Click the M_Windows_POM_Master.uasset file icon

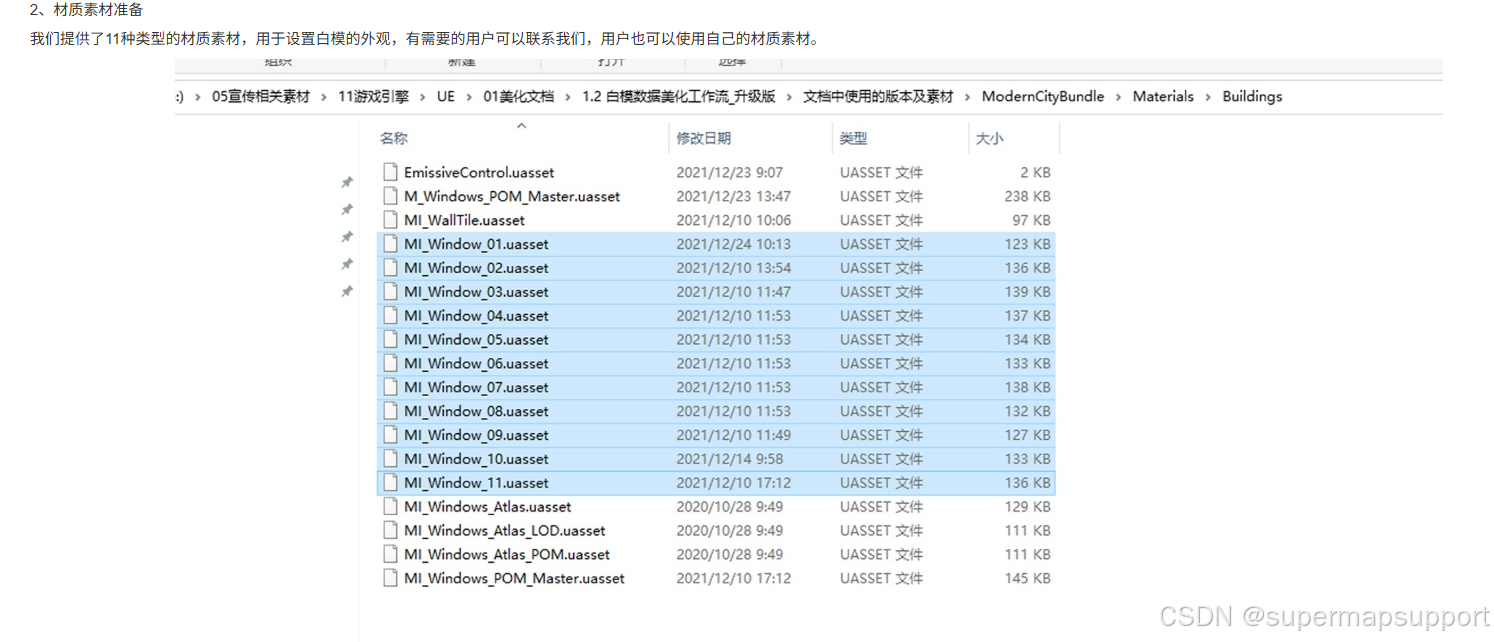(x=391, y=196)
